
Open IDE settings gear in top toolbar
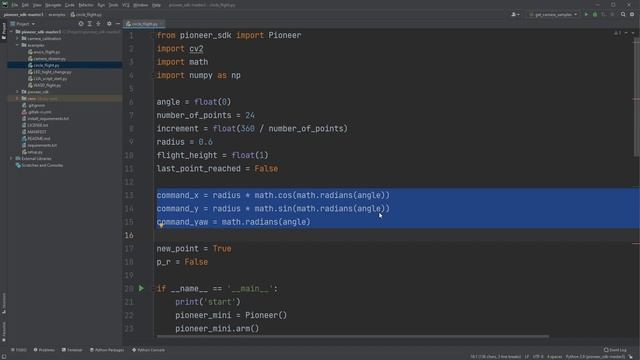click(632, 14)
